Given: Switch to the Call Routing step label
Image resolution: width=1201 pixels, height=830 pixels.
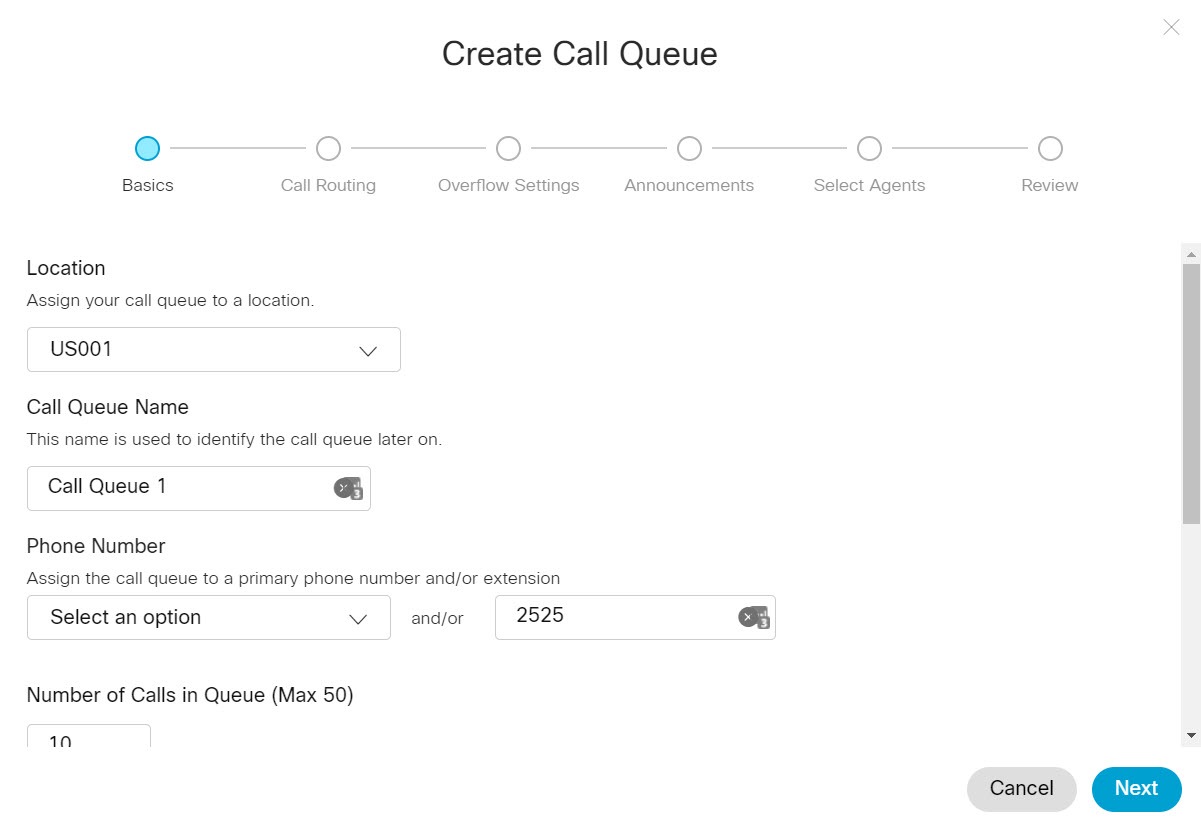Looking at the screenshot, I should [x=328, y=185].
